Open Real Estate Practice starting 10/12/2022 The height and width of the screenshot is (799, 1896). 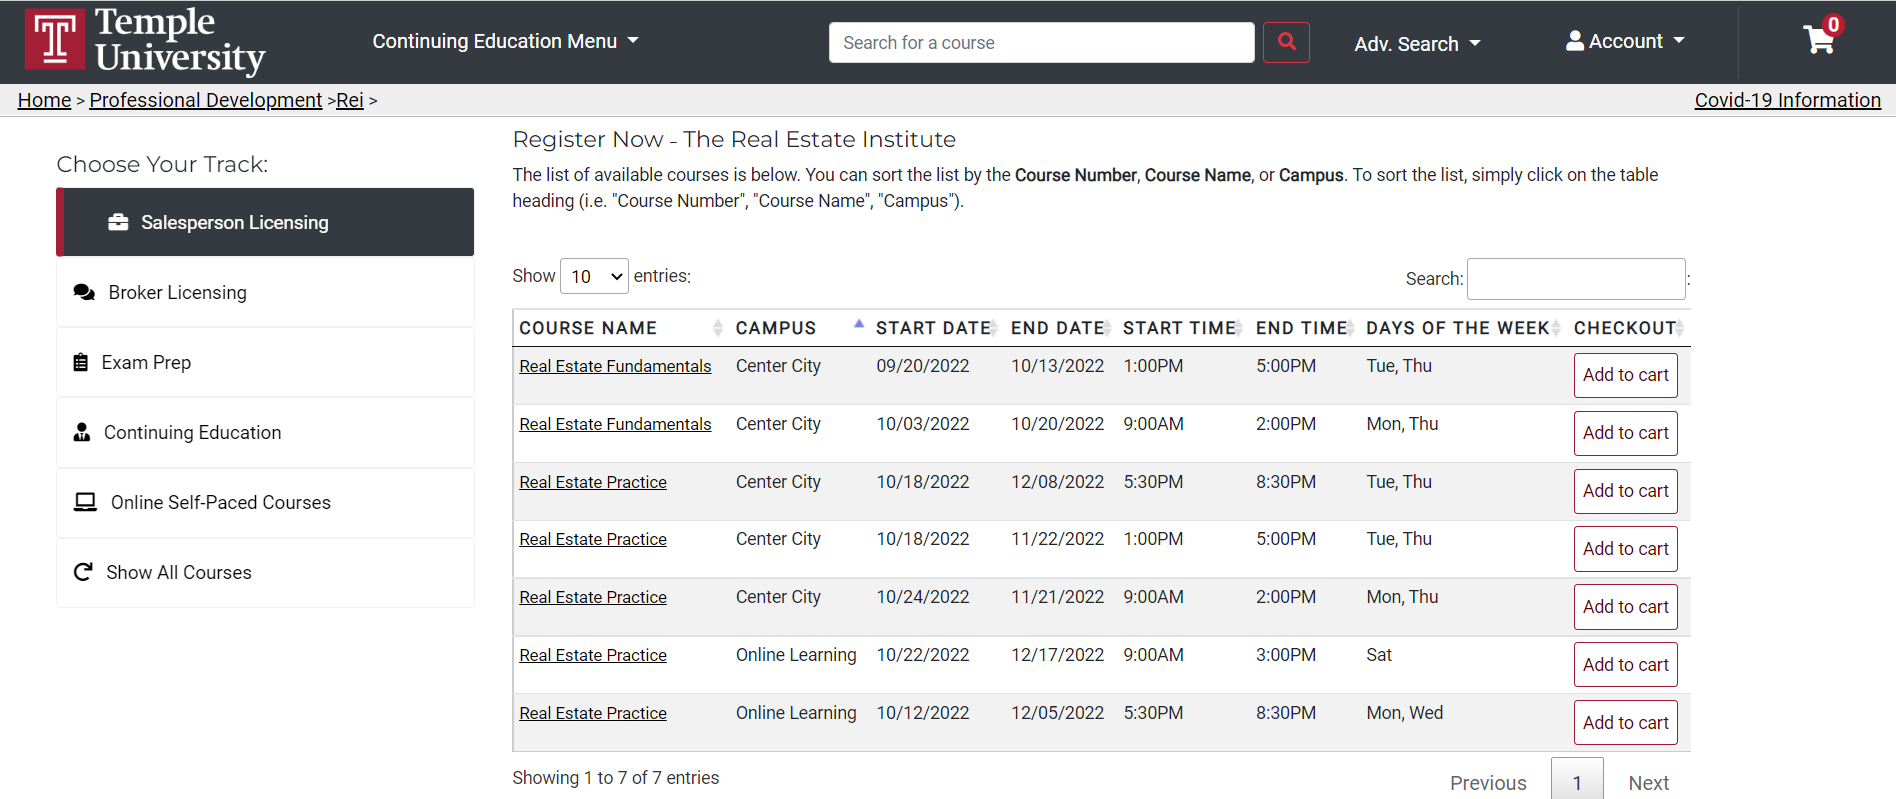pyautogui.click(x=593, y=713)
